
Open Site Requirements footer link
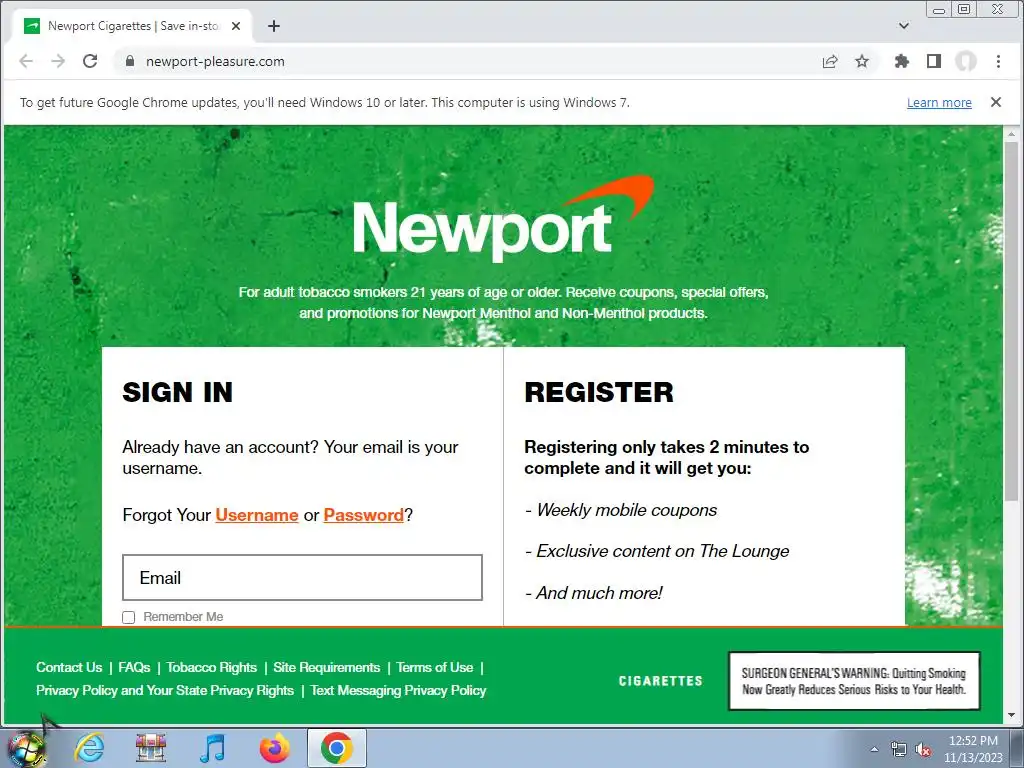coord(327,667)
